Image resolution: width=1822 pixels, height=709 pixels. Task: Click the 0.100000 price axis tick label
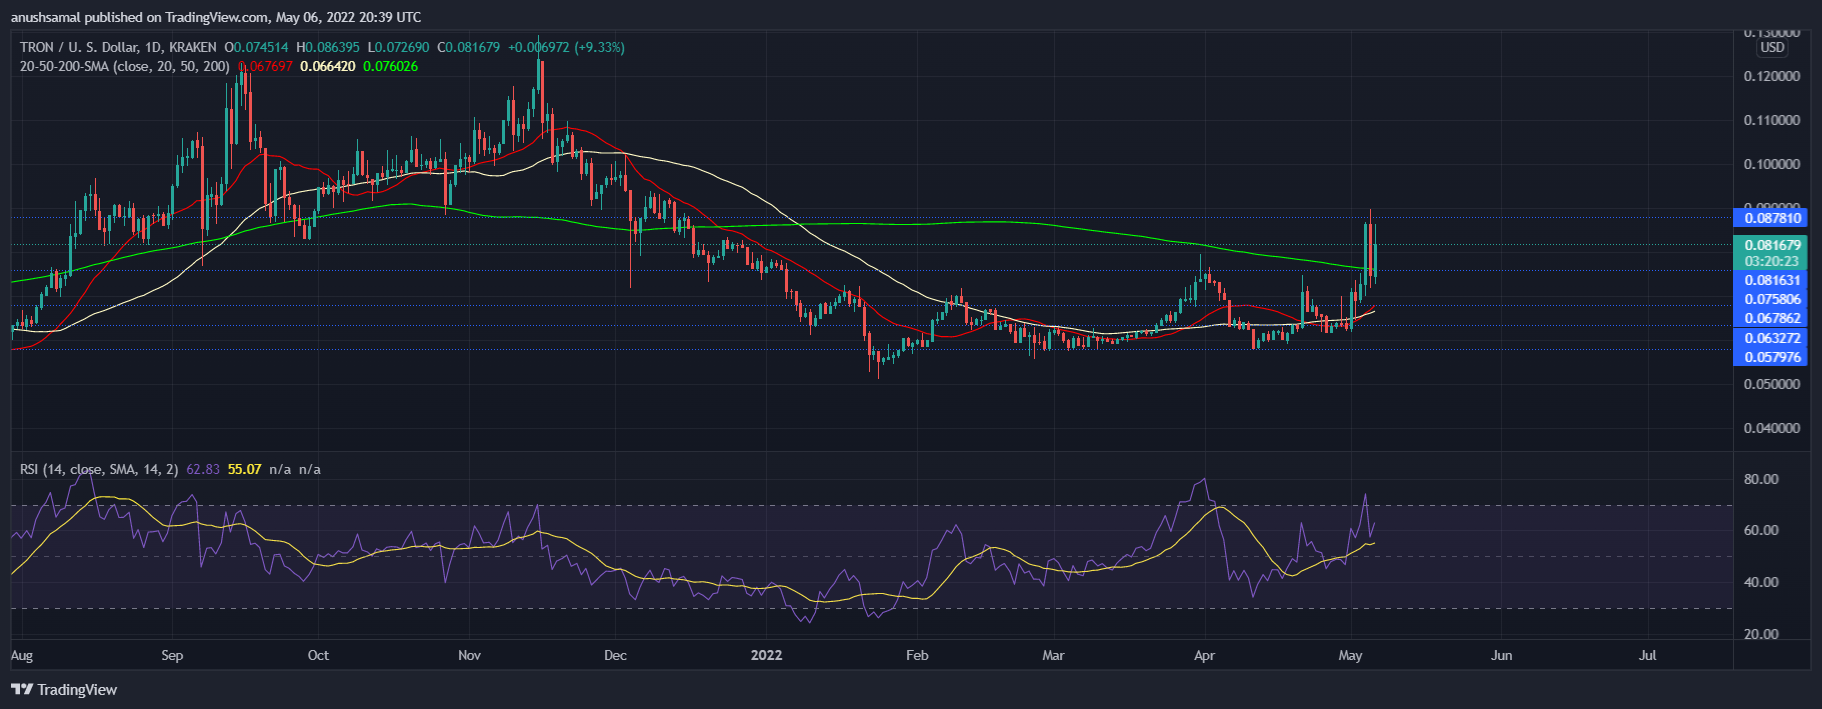point(1771,164)
